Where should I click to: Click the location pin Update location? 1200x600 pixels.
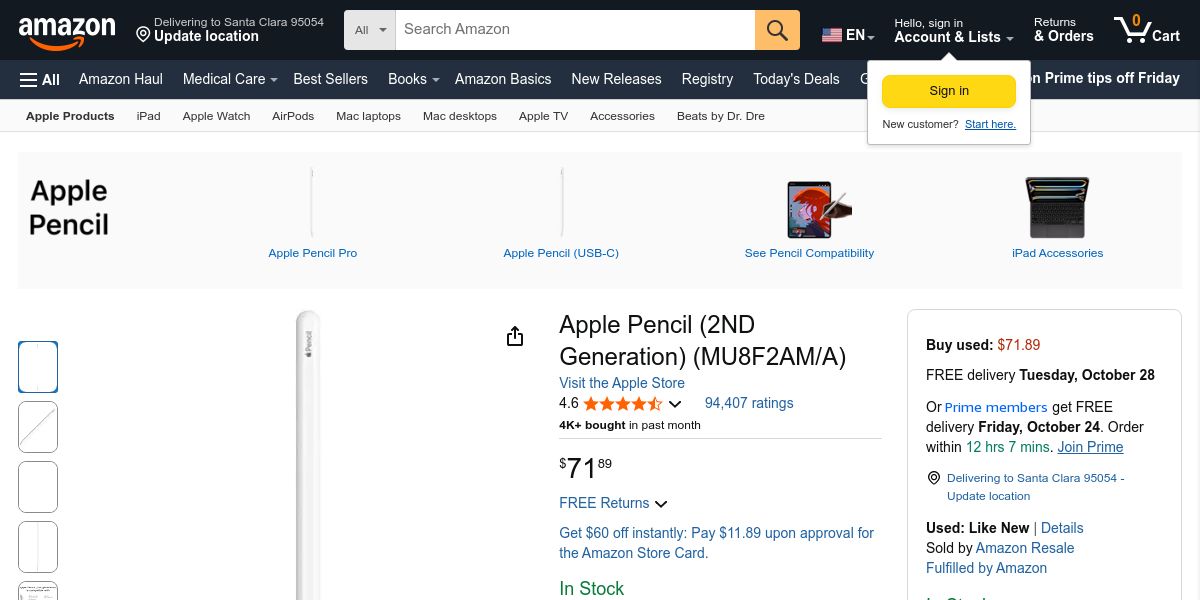[x=198, y=36]
